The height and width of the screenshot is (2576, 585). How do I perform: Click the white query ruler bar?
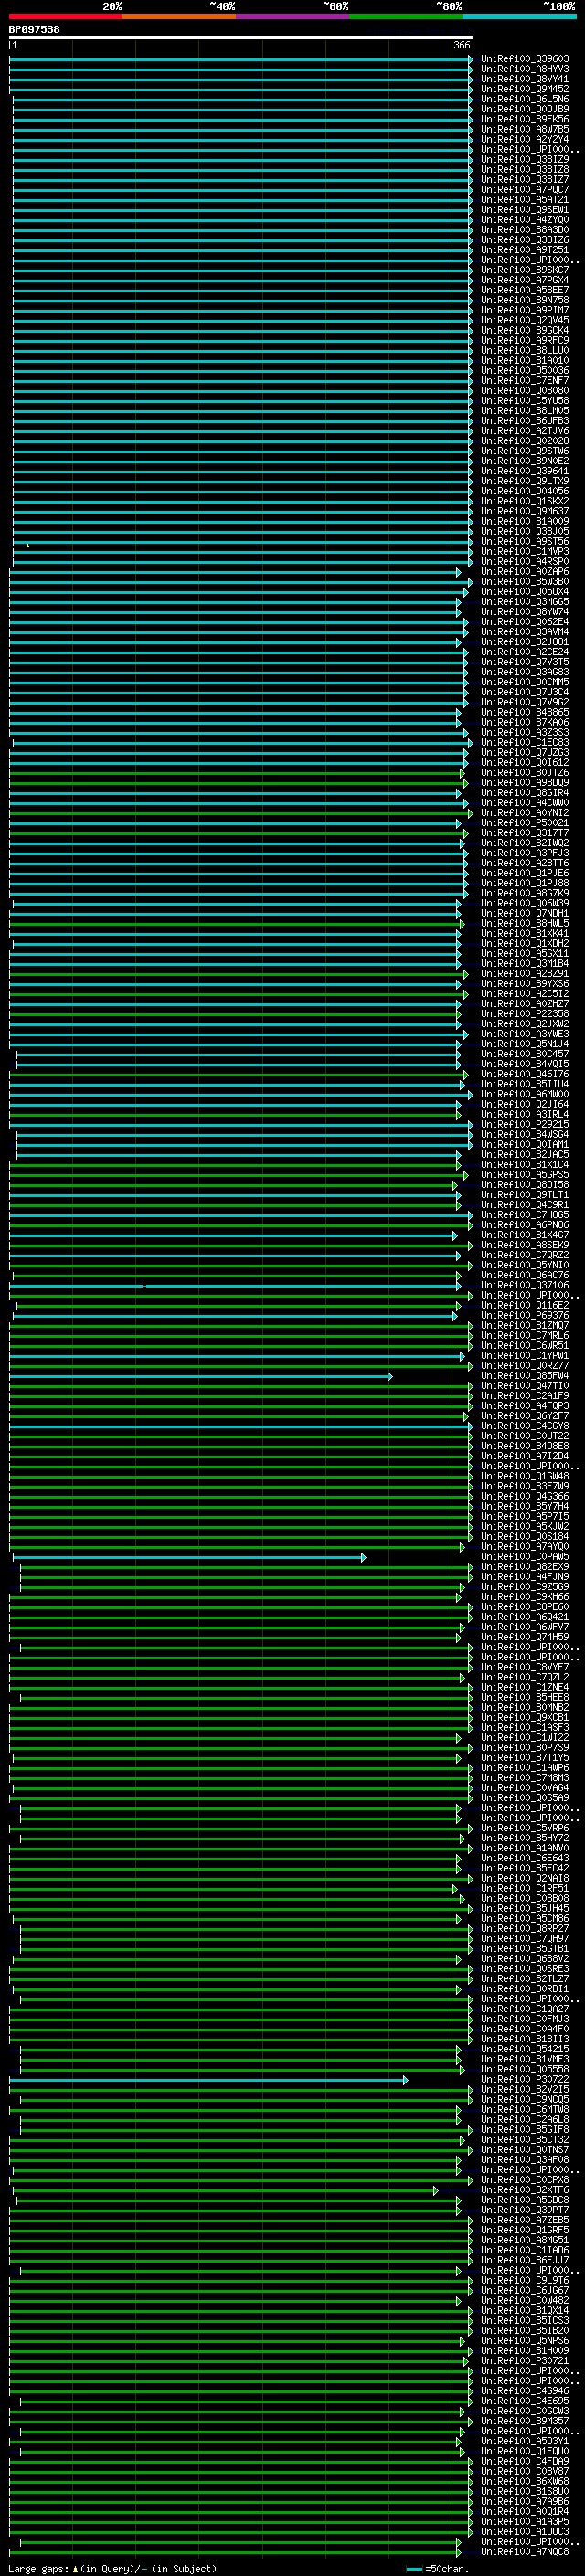tap(241, 38)
